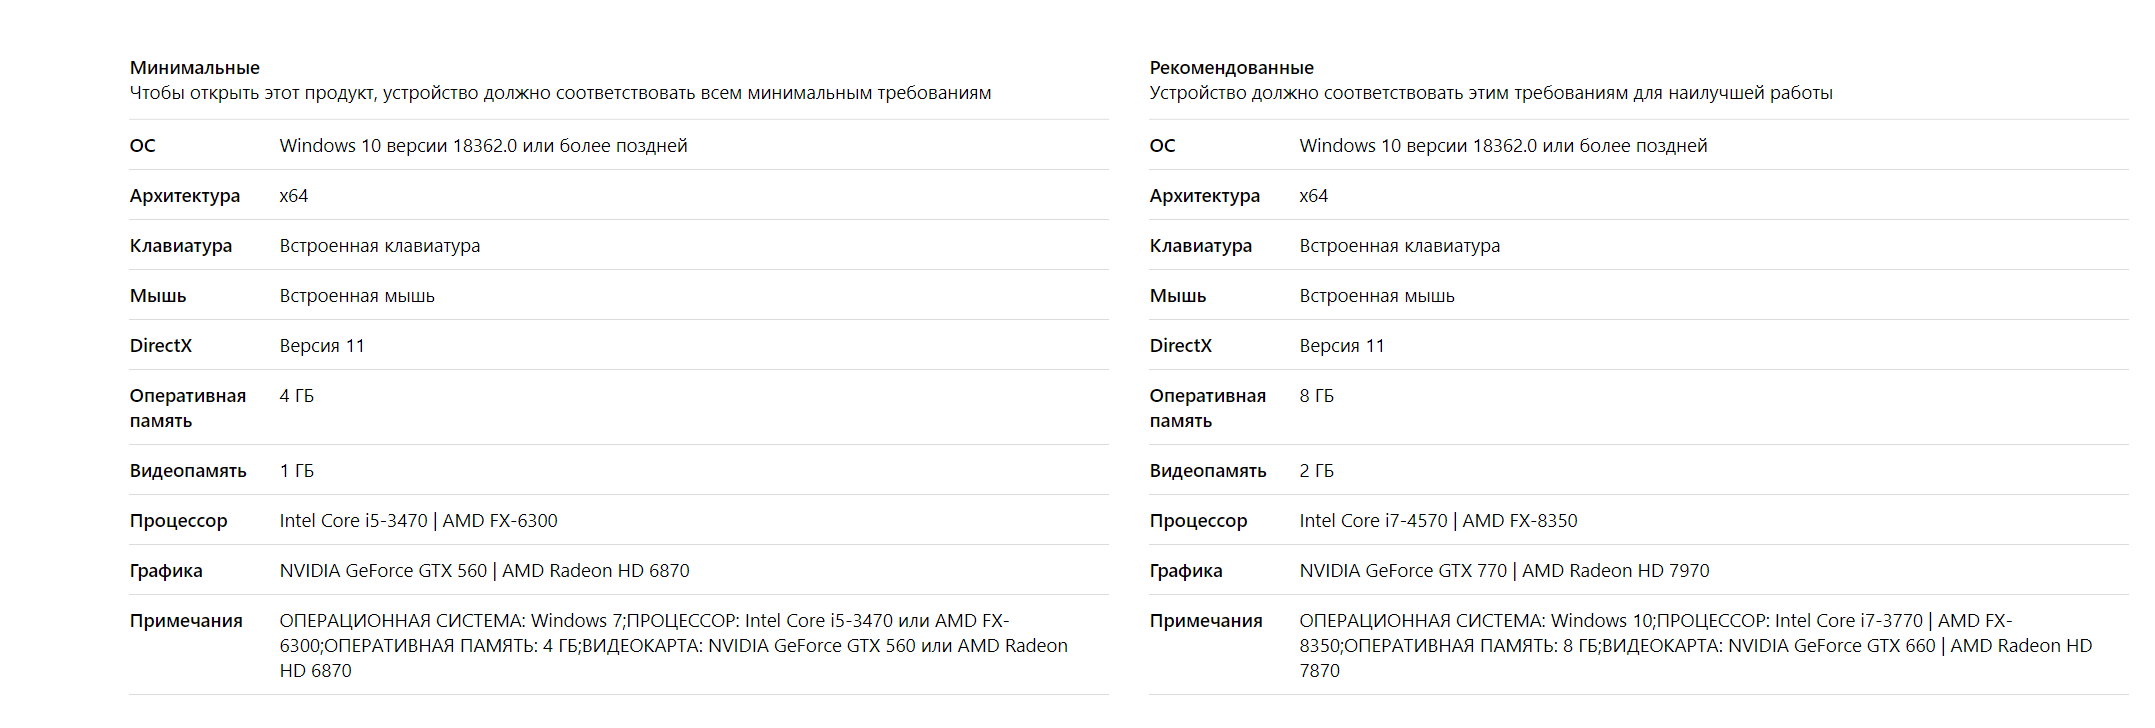Image resolution: width=2155 pixels, height=728 pixels.
Task: Click the minimum DirectX Версия 11 value
Action: click(x=322, y=346)
